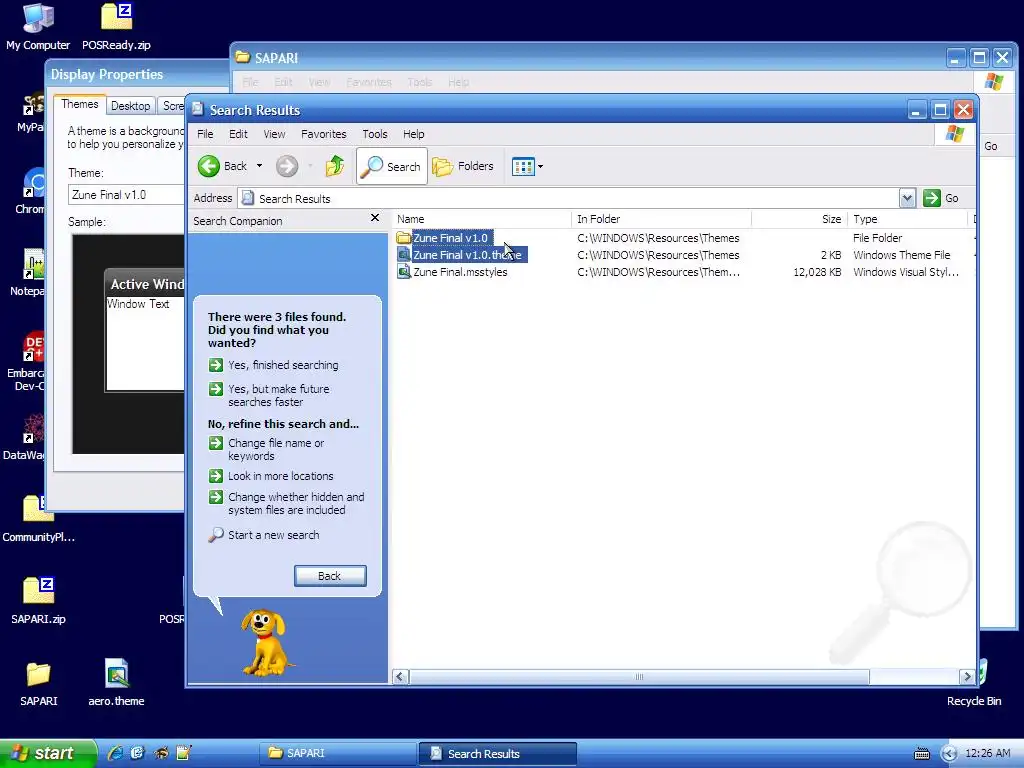Sort results by In Folder column
The image size is (1024, 768).
(x=662, y=219)
